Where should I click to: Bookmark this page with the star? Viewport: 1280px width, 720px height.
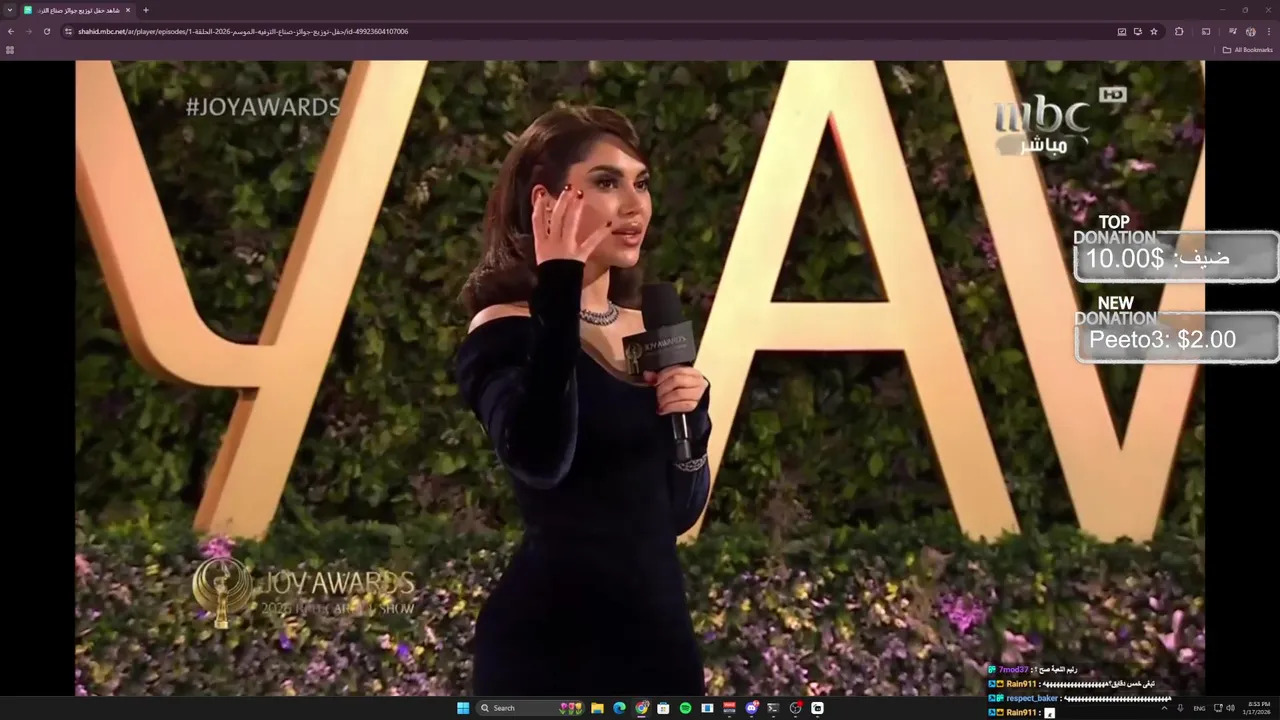1154,31
